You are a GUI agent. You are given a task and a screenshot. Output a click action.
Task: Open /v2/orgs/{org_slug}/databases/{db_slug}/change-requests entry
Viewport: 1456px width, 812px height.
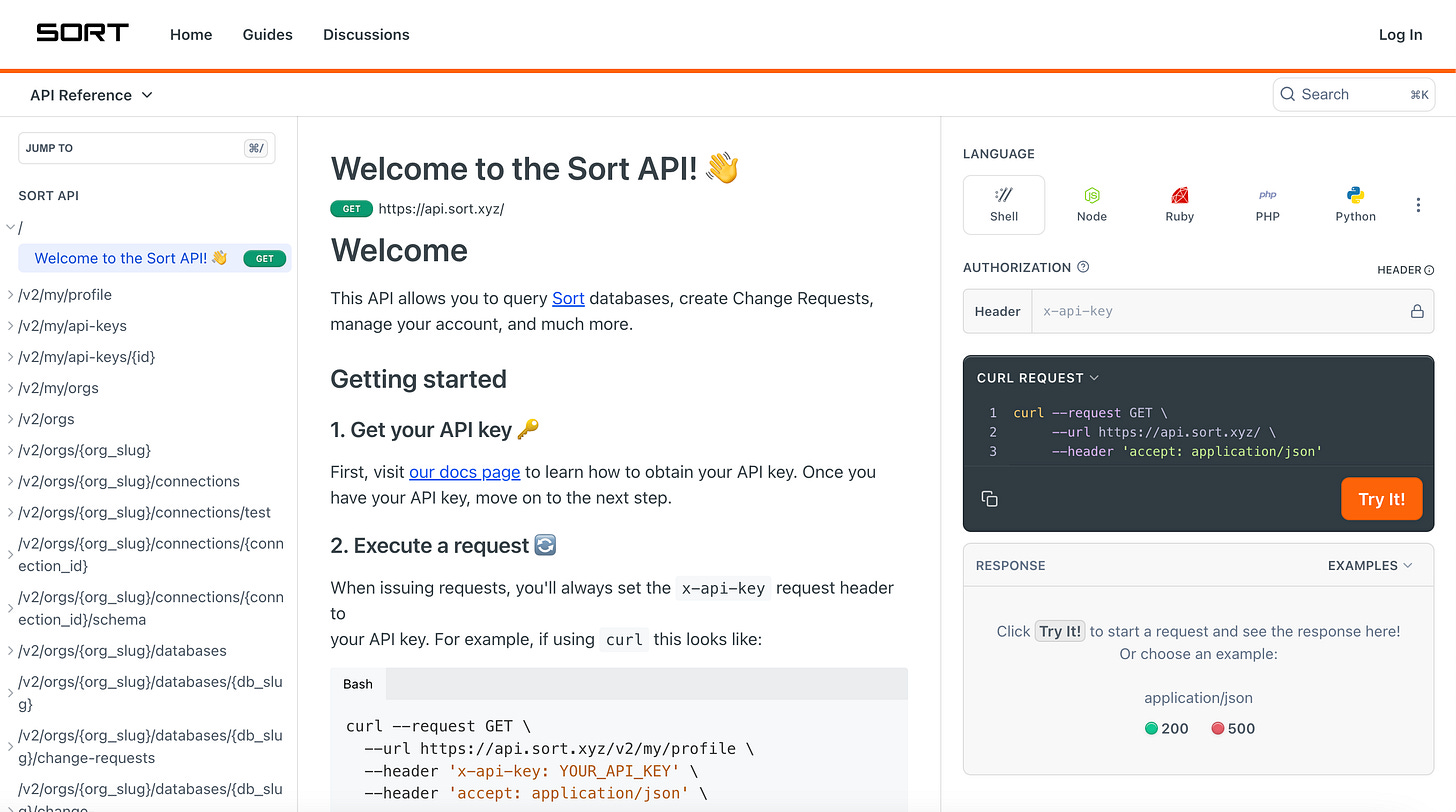(x=151, y=746)
